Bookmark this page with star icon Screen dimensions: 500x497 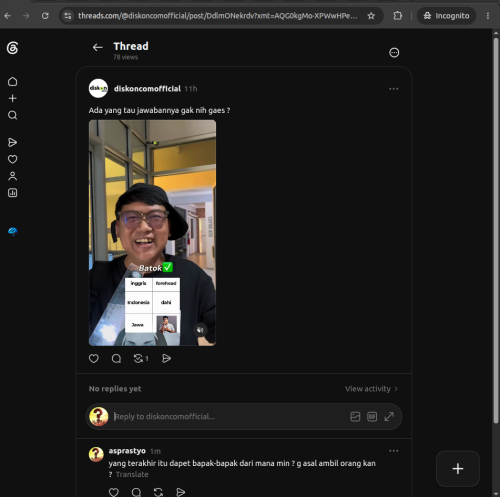tap(371, 16)
